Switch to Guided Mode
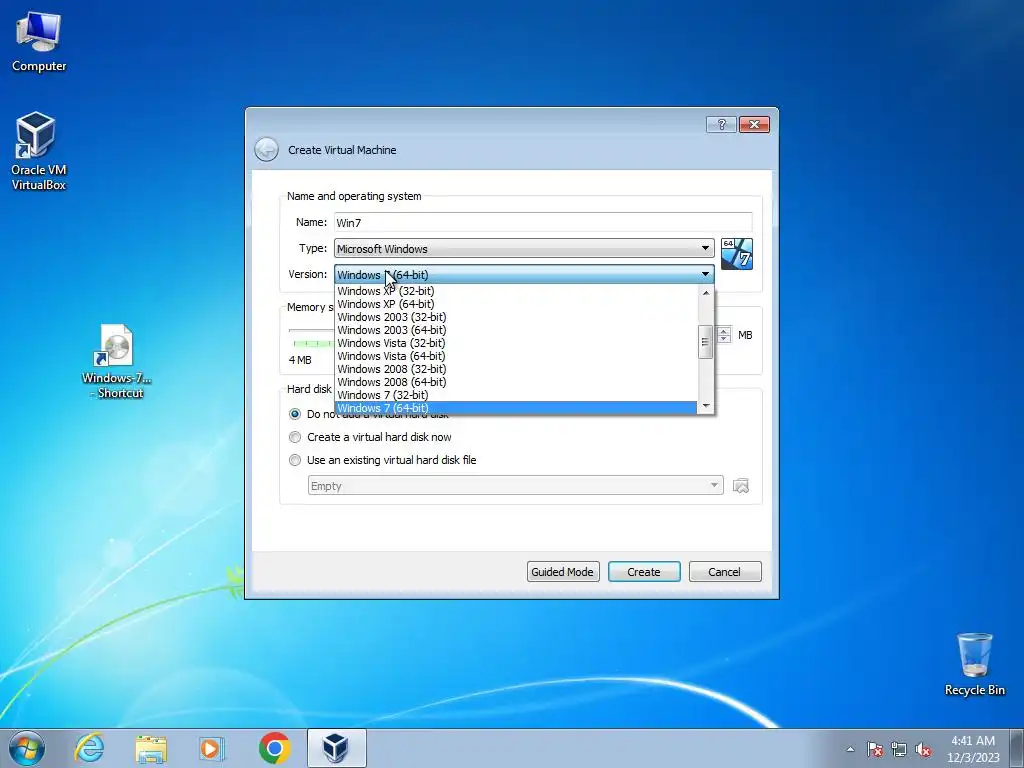This screenshot has height=768, width=1024. (x=562, y=571)
